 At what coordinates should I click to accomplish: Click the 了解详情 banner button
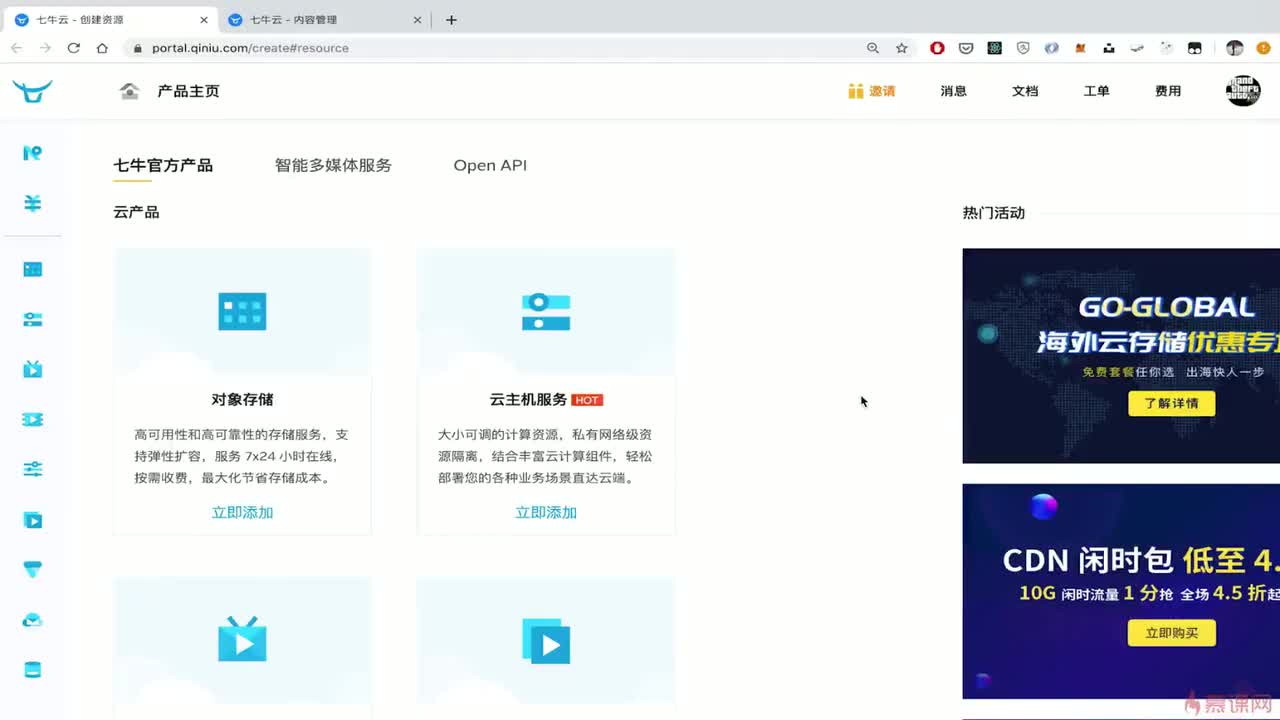click(x=1171, y=403)
